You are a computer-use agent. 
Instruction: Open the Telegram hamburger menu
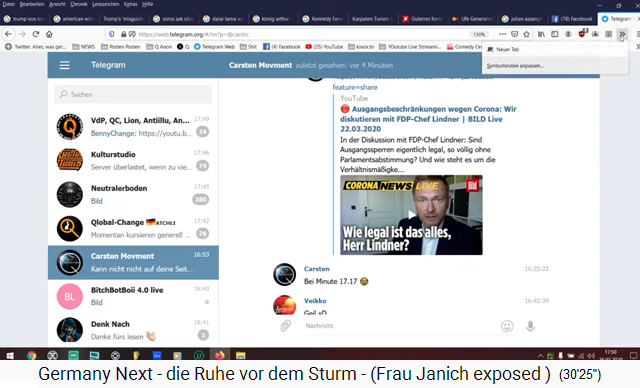pyautogui.click(x=64, y=65)
